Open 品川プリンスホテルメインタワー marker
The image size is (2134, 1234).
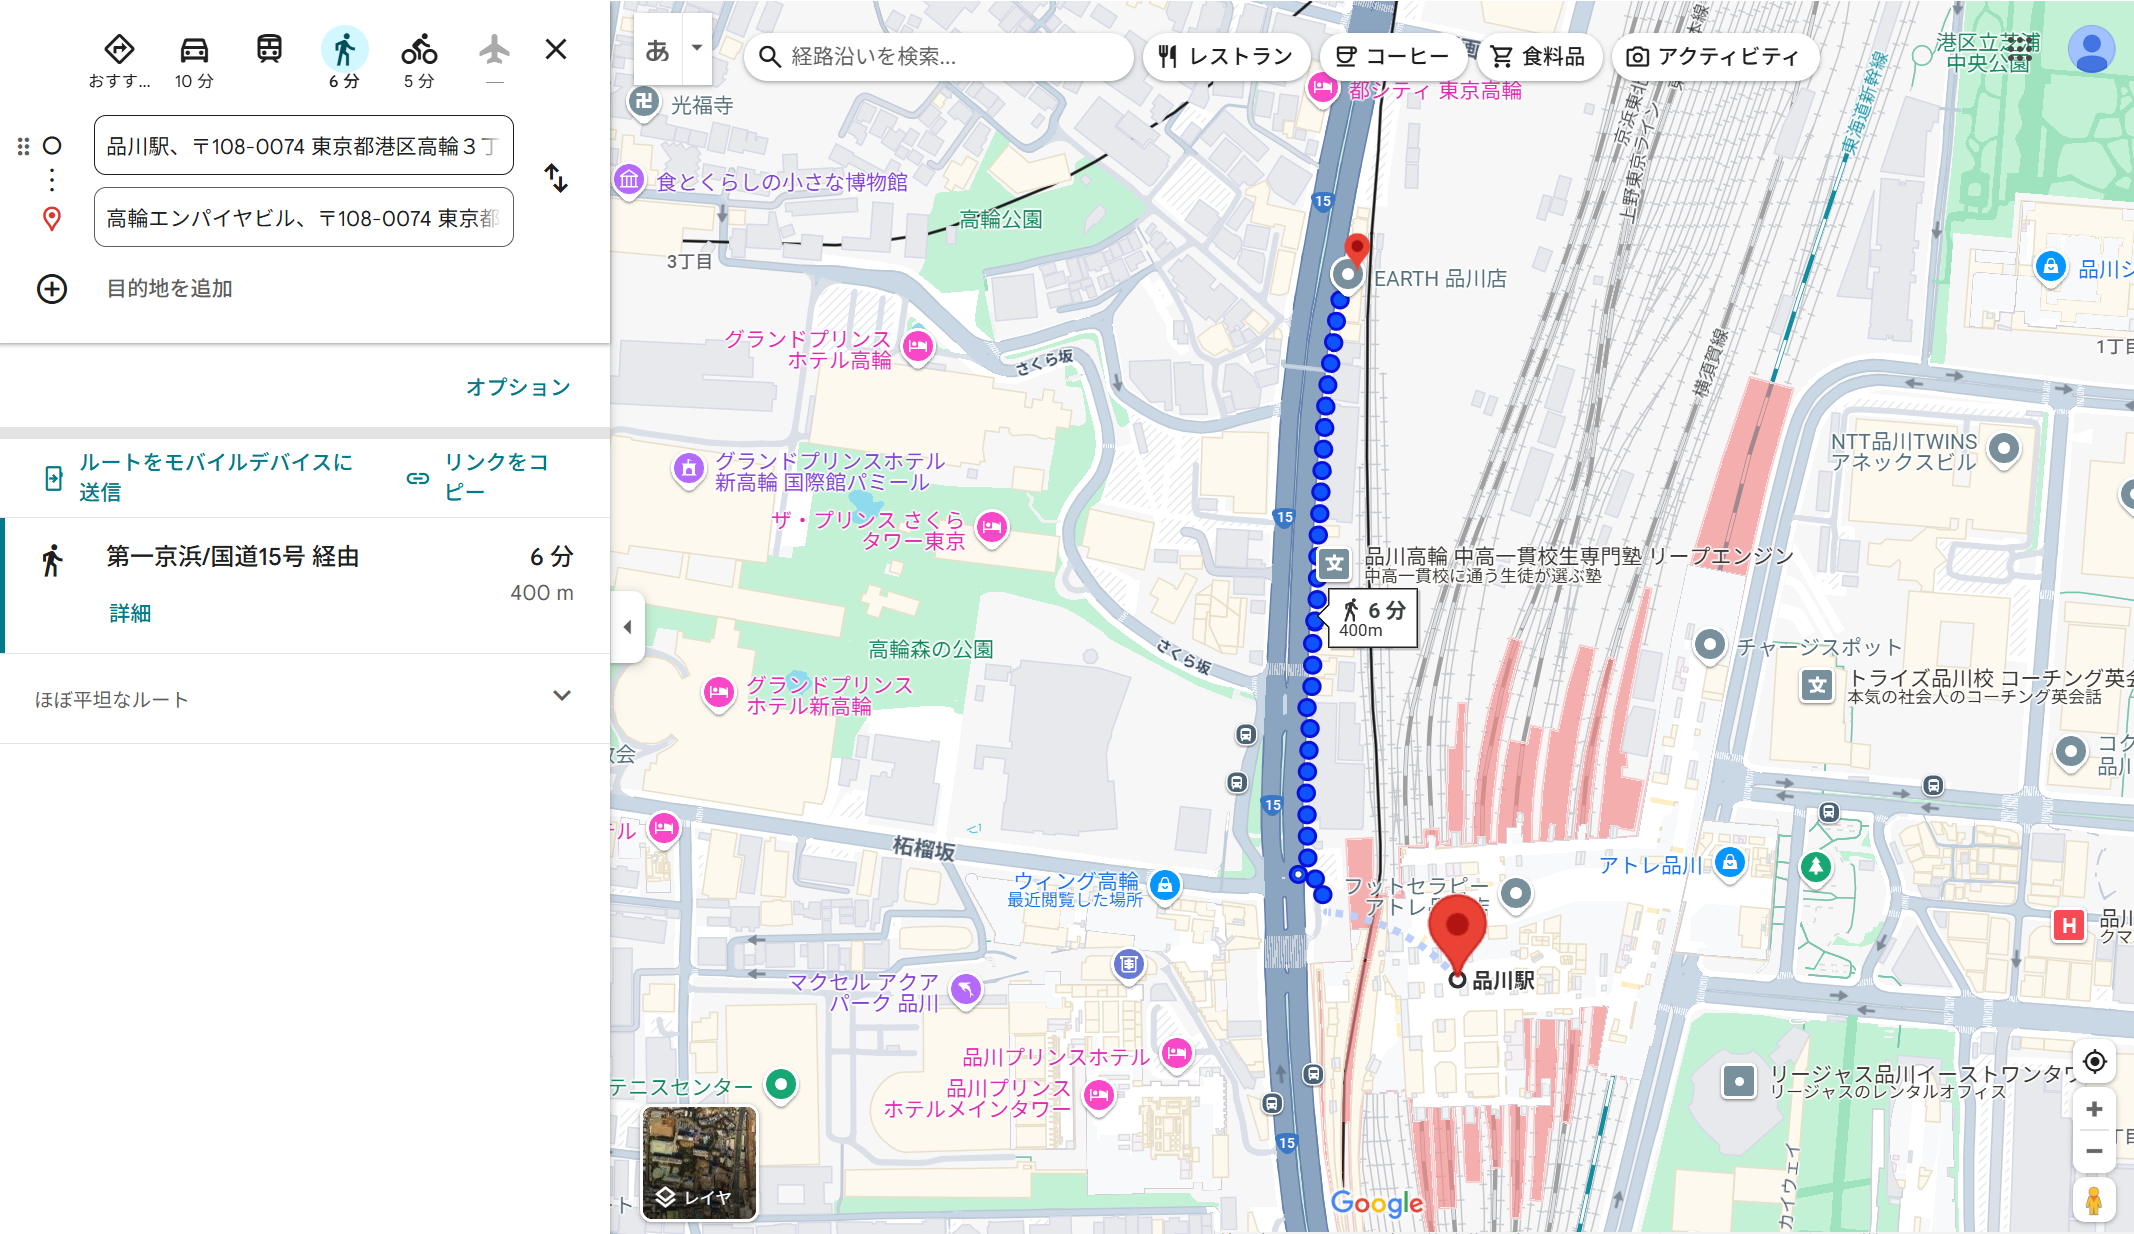(x=1099, y=1095)
